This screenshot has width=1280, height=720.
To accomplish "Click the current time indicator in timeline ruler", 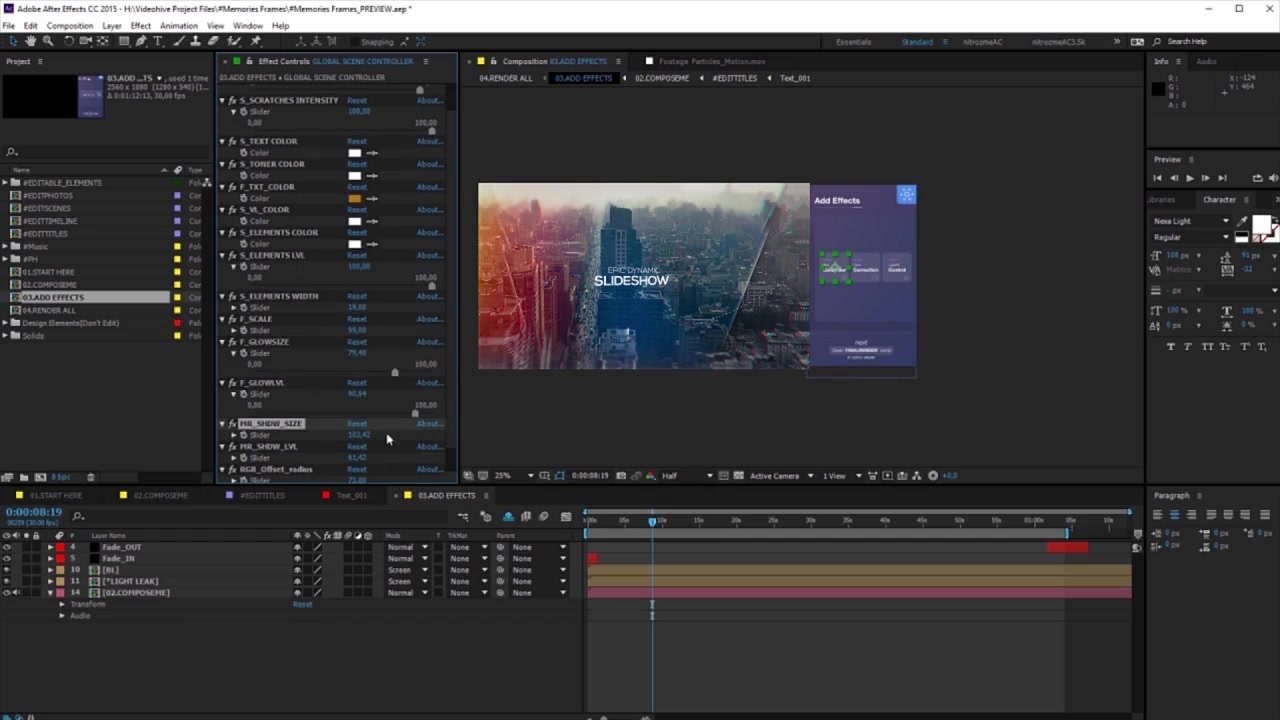I will pos(652,521).
